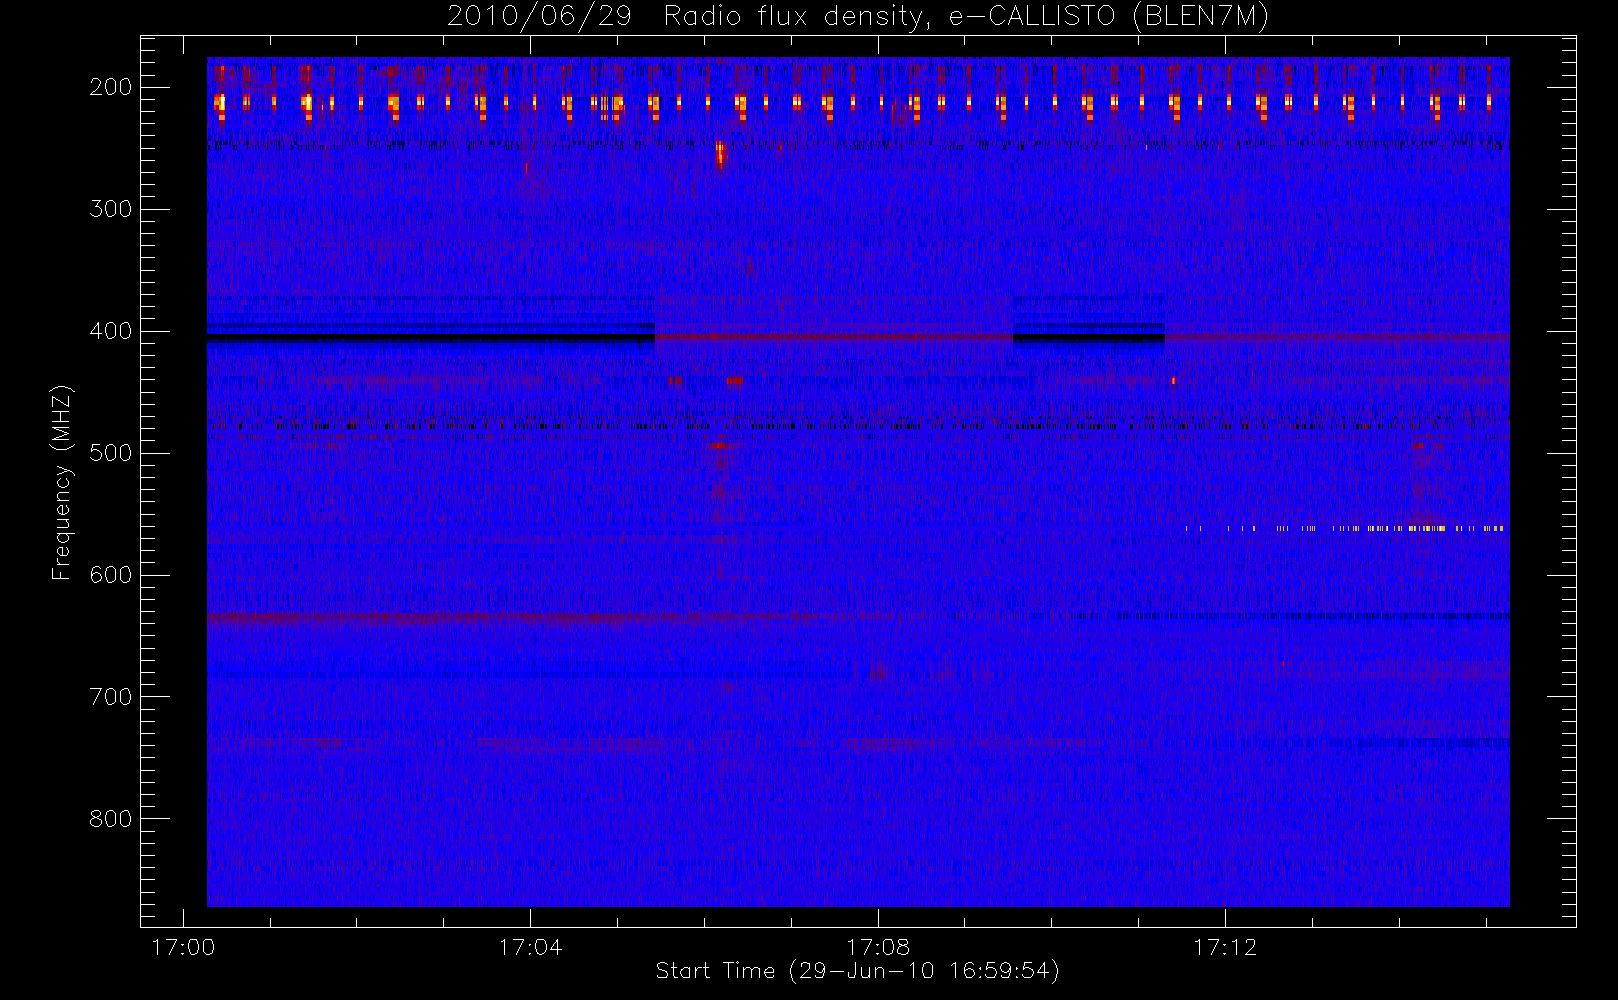Viewport: 1618px width, 1000px height.
Task: Click the 500 frequency tick label
Action: (x=111, y=453)
